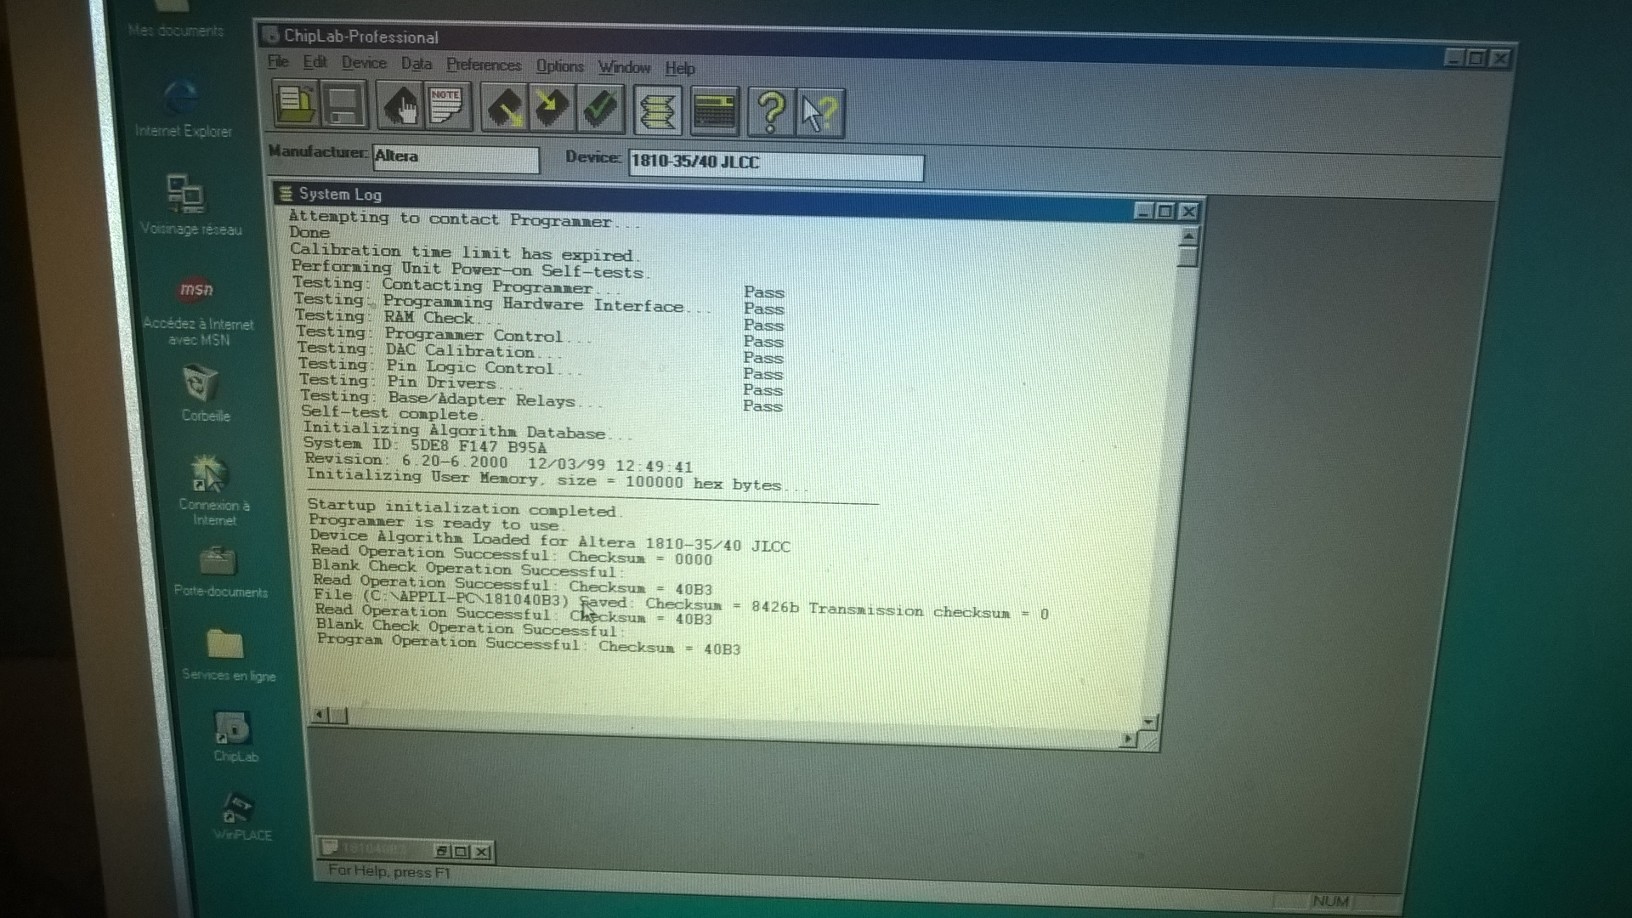Click the System Log vertical scrollbar up arrow

point(1188,236)
